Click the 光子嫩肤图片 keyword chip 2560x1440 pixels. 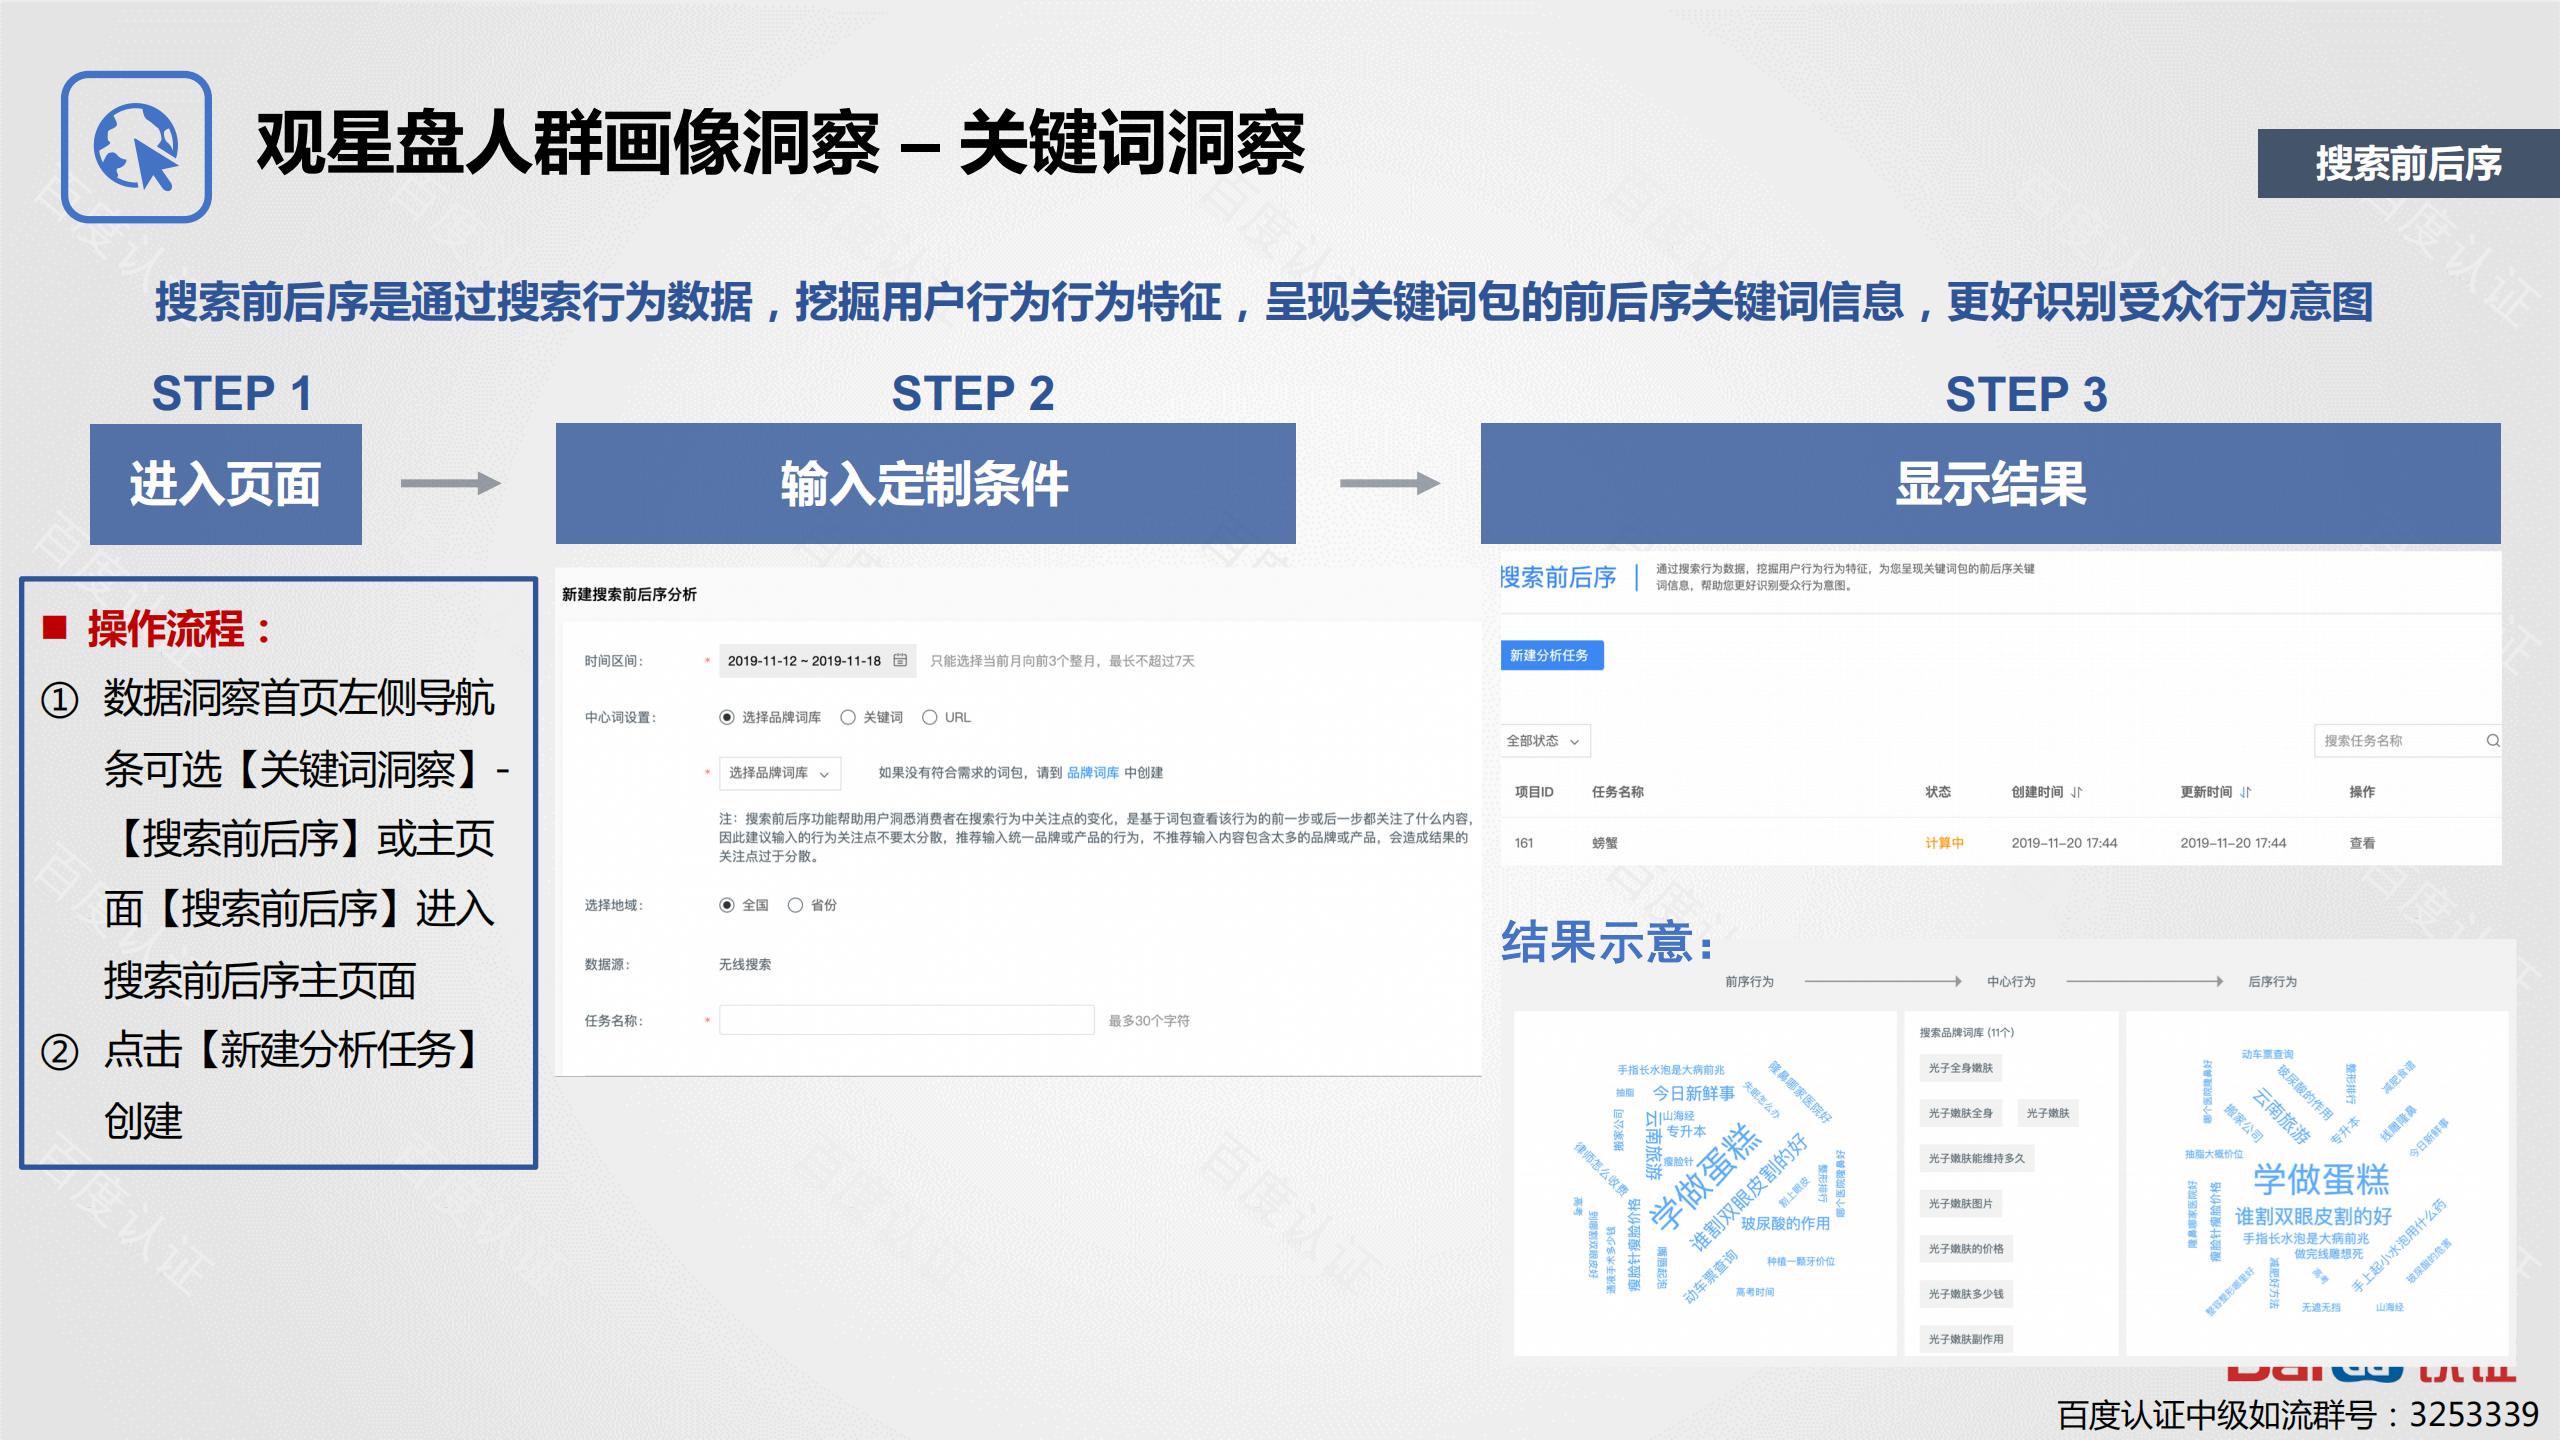[1961, 1204]
